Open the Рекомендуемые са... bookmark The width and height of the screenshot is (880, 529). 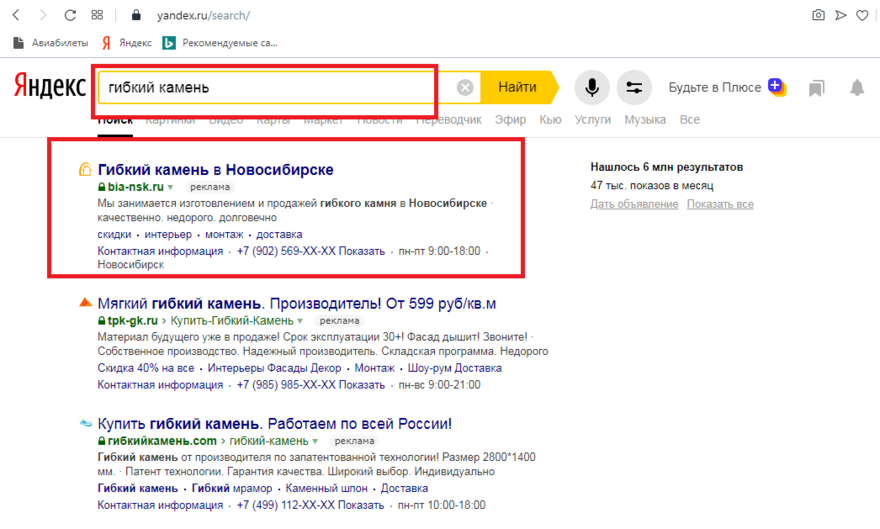pyautogui.click(x=220, y=43)
